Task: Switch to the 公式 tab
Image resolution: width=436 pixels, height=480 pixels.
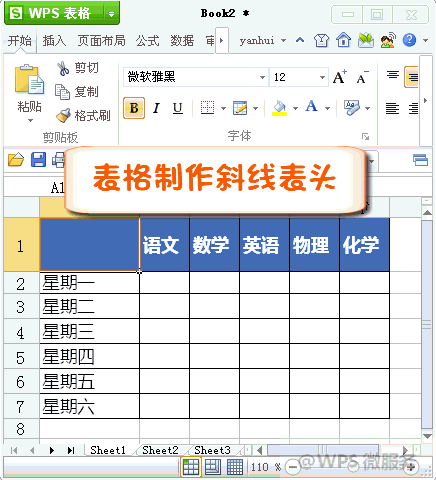Action: 147,41
